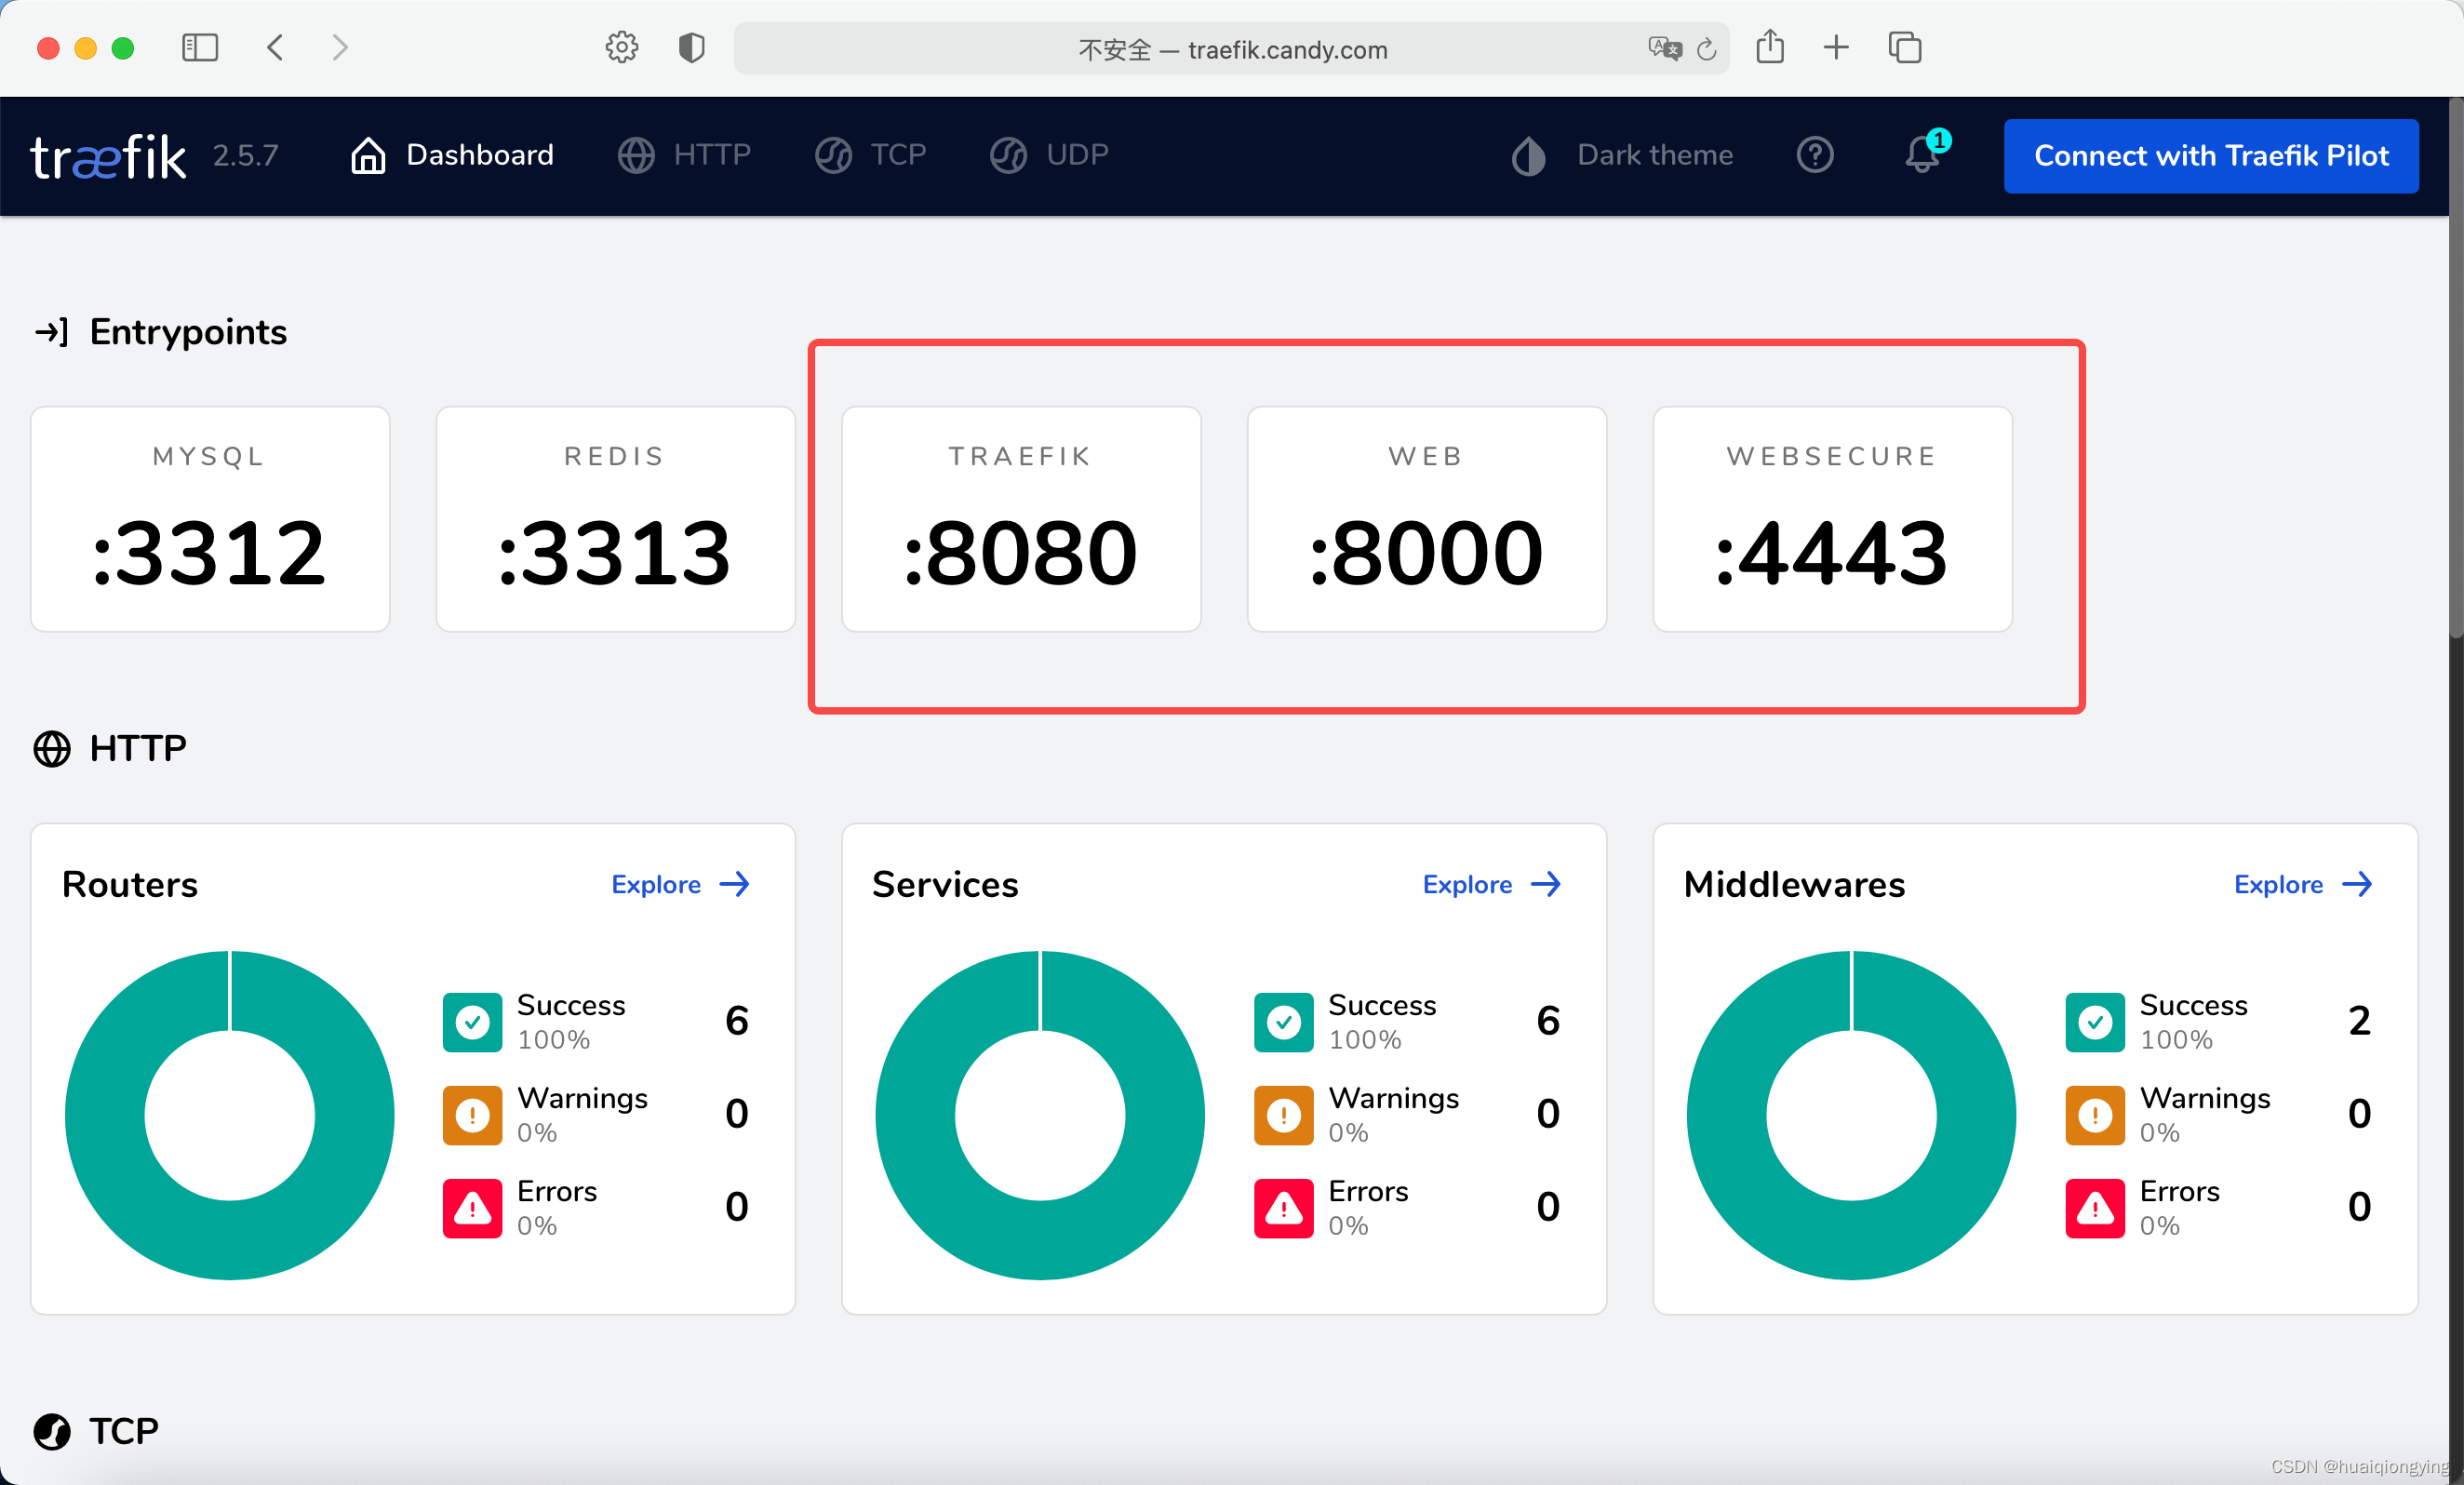Click the Middlewares Warnings orange icon
Image resolution: width=2464 pixels, height=1485 pixels.
point(2095,1115)
